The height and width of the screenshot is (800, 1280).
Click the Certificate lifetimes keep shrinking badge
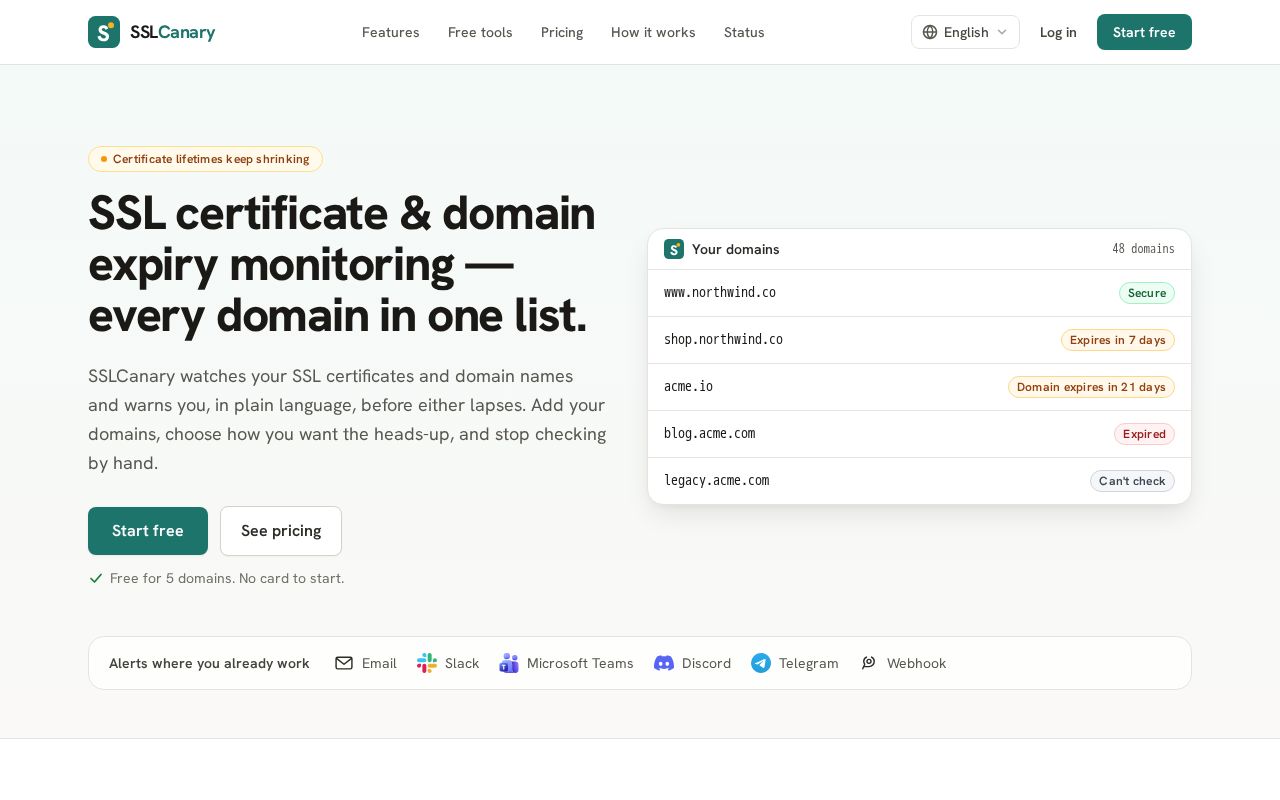[205, 159]
